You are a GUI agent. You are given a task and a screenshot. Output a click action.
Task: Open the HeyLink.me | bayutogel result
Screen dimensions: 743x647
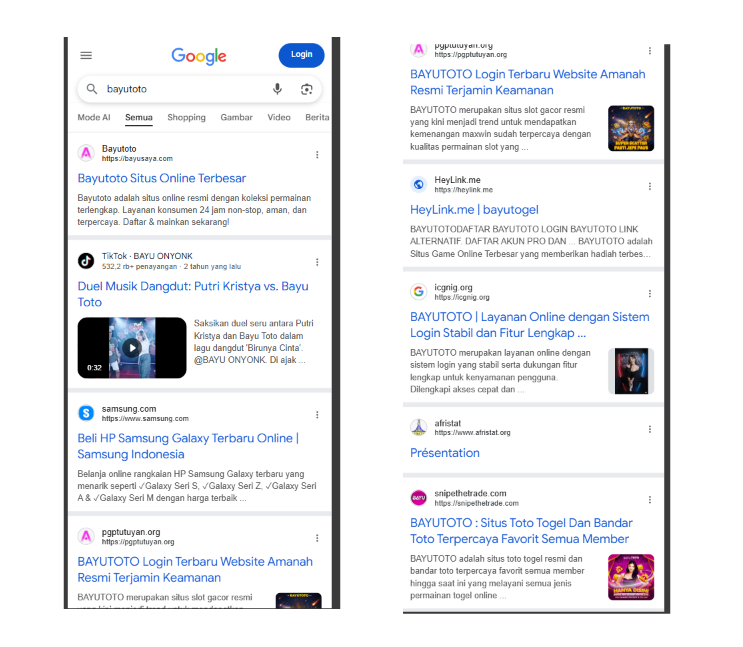(474, 210)
